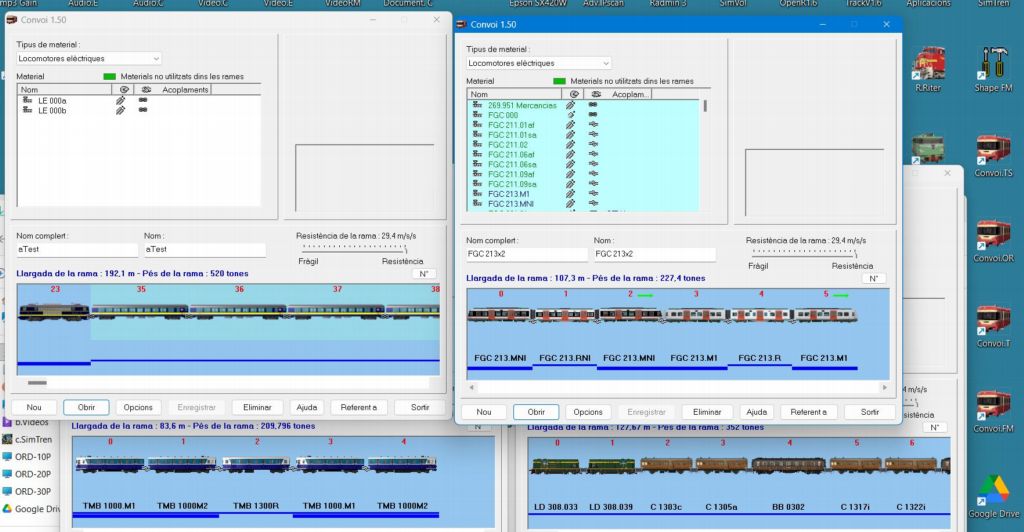Image resolution: width=1024 pixels, height=532 pixels.
Task: Click Ajuda button in aTest window
Action: point(306,407)
